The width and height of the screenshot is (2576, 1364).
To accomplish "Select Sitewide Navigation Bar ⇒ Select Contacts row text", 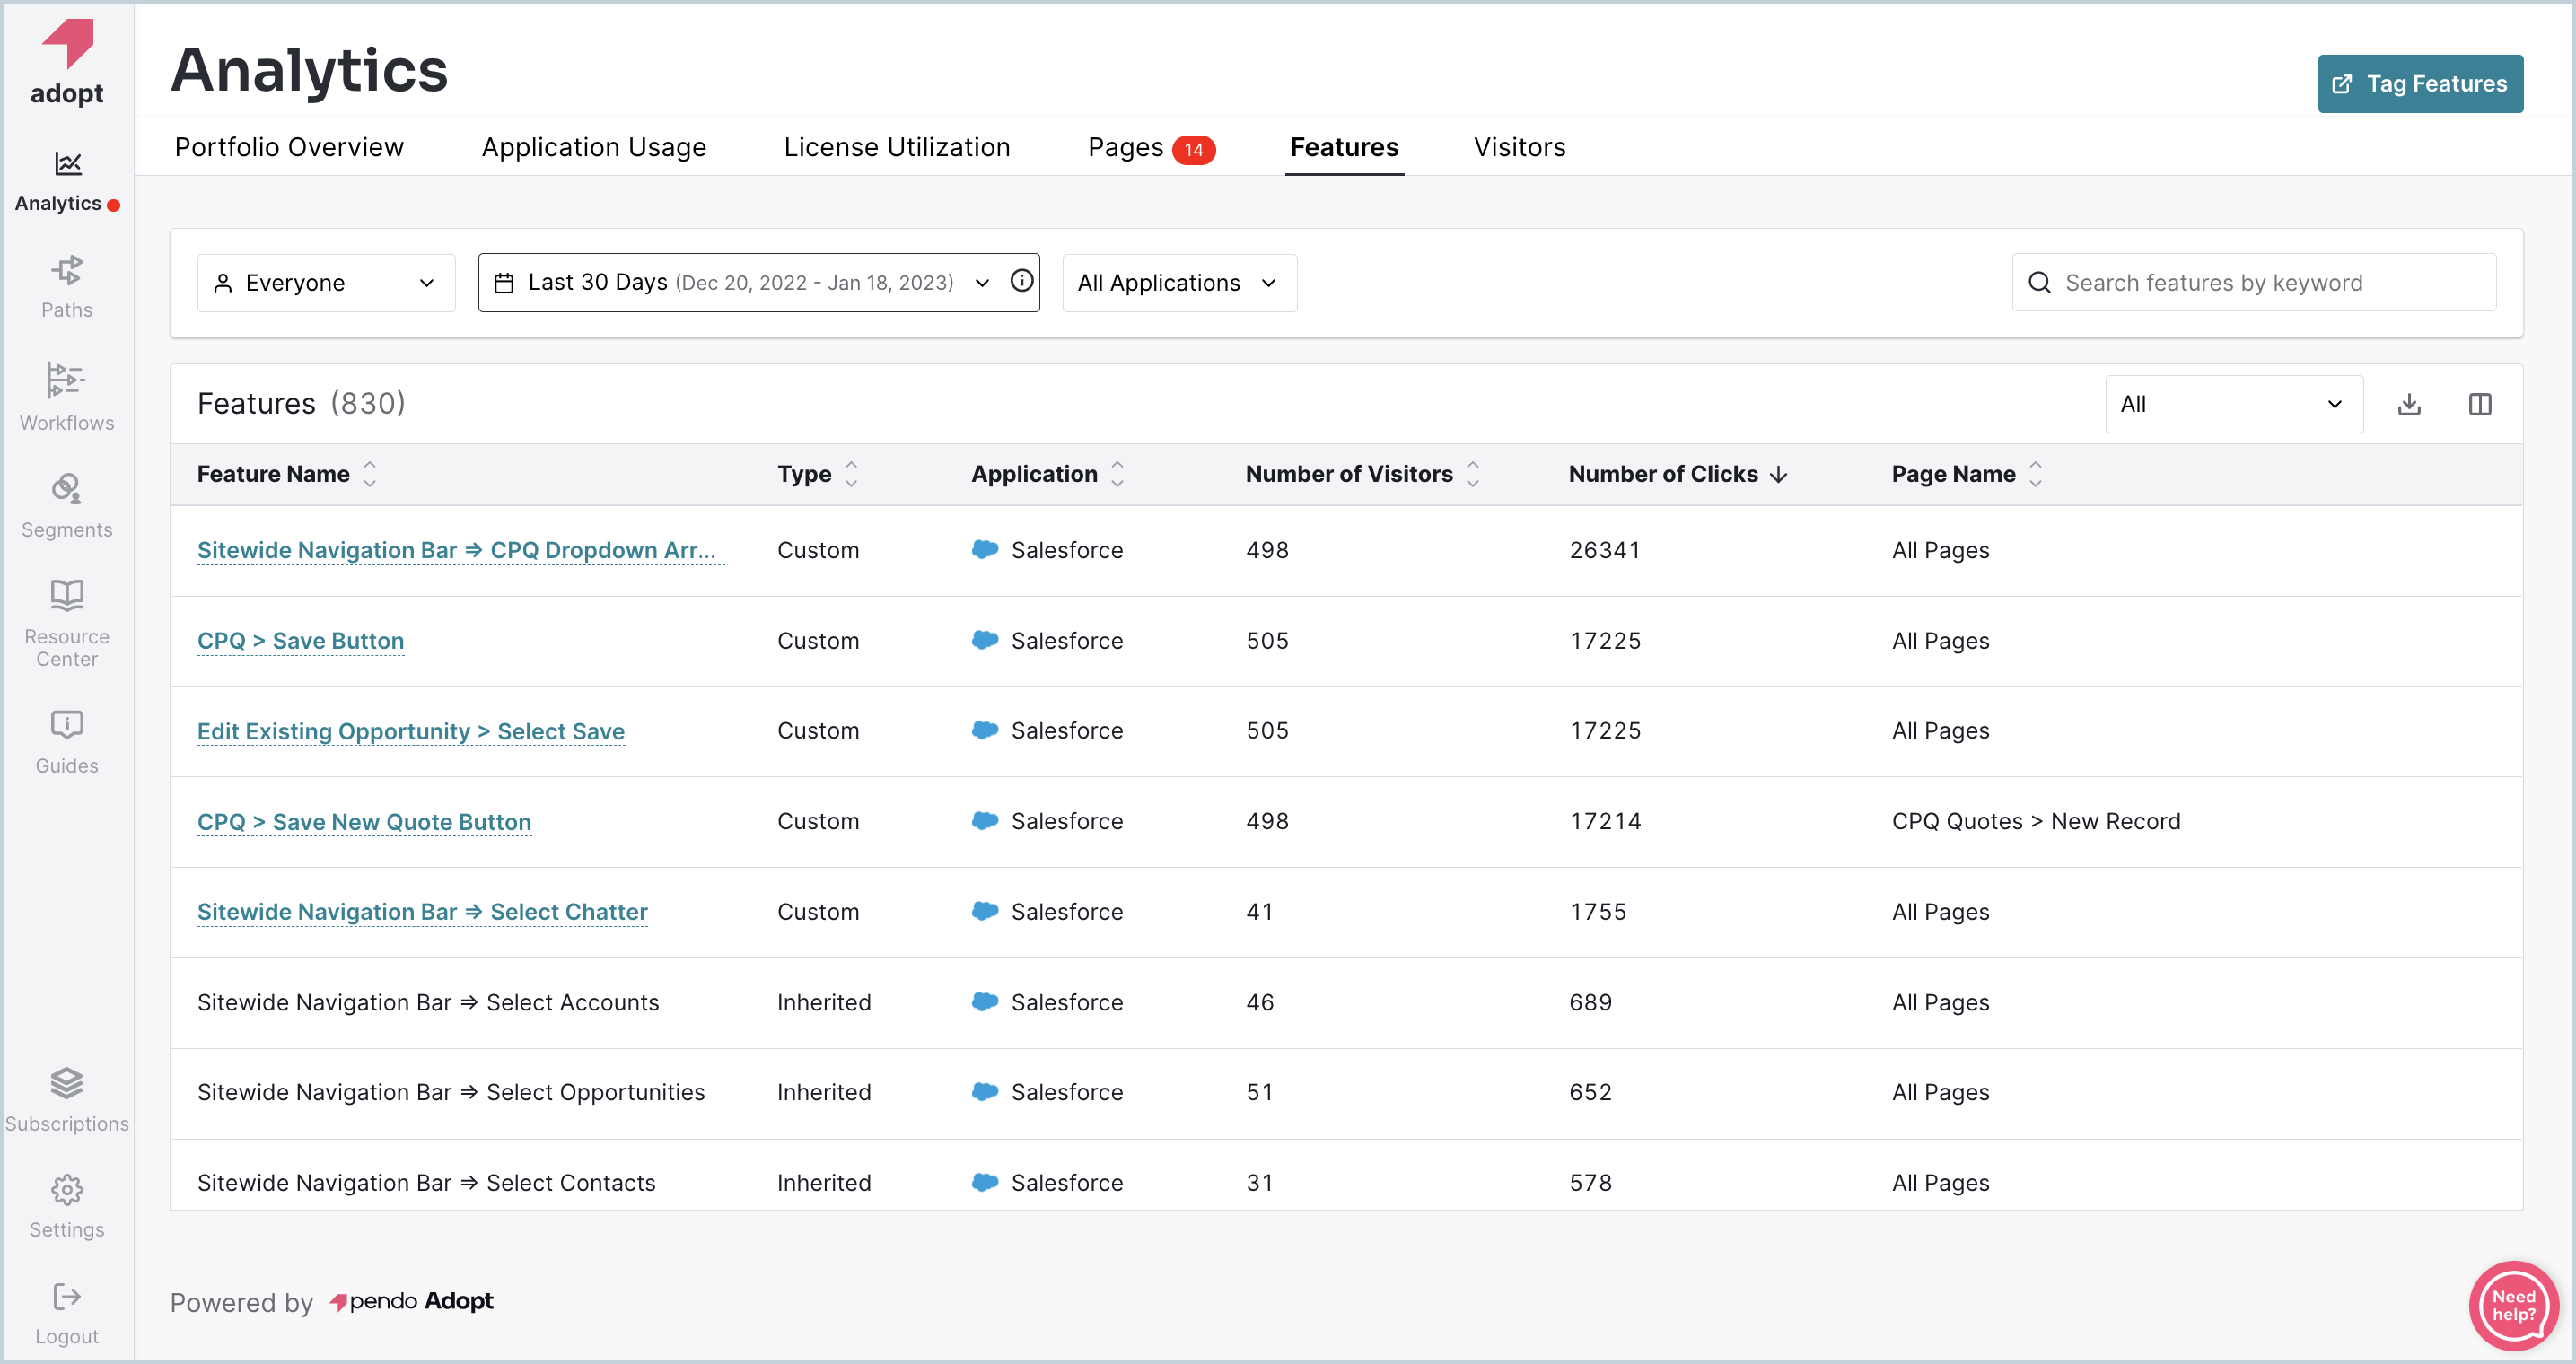I will (426, 1182).
